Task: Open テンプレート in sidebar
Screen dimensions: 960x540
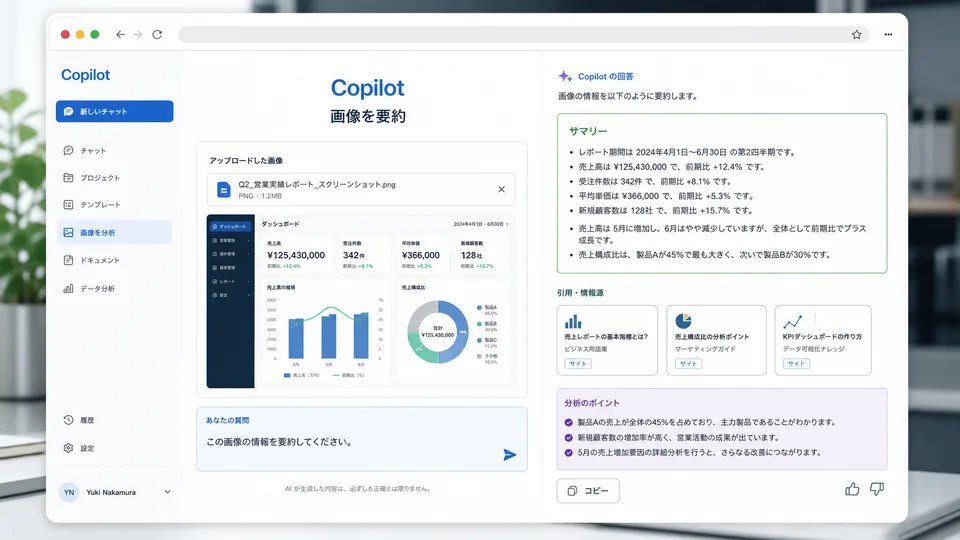Action: [114, 204]
